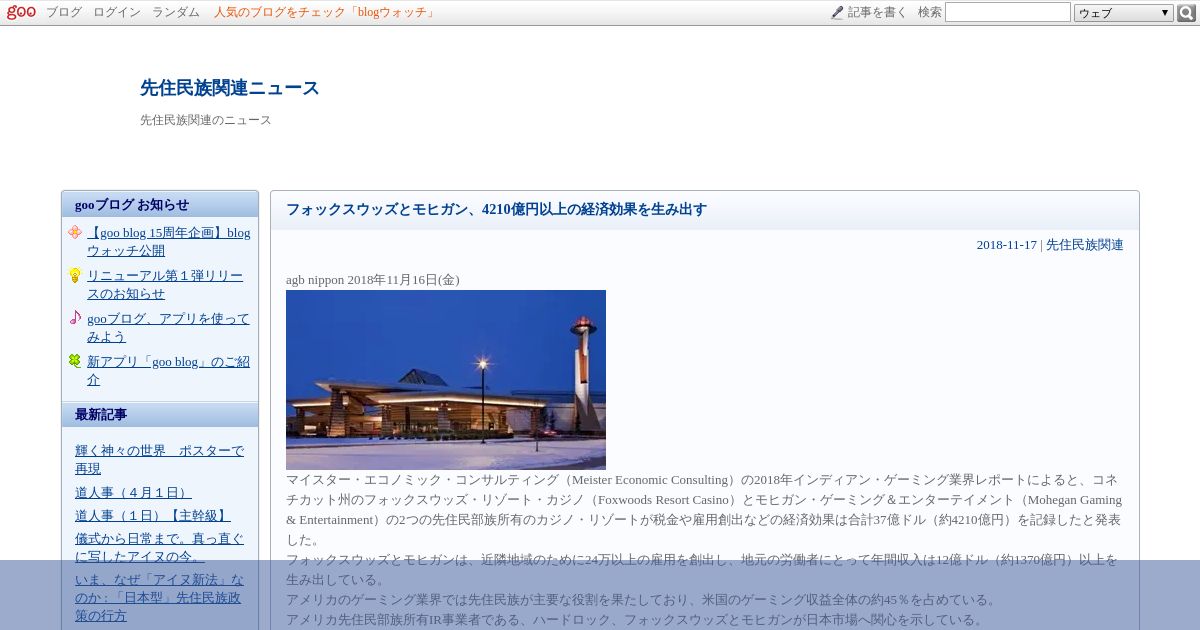Click clover icon beside new app notice
This screenshot has width=1200, height=630.
(x=75, y=361)
